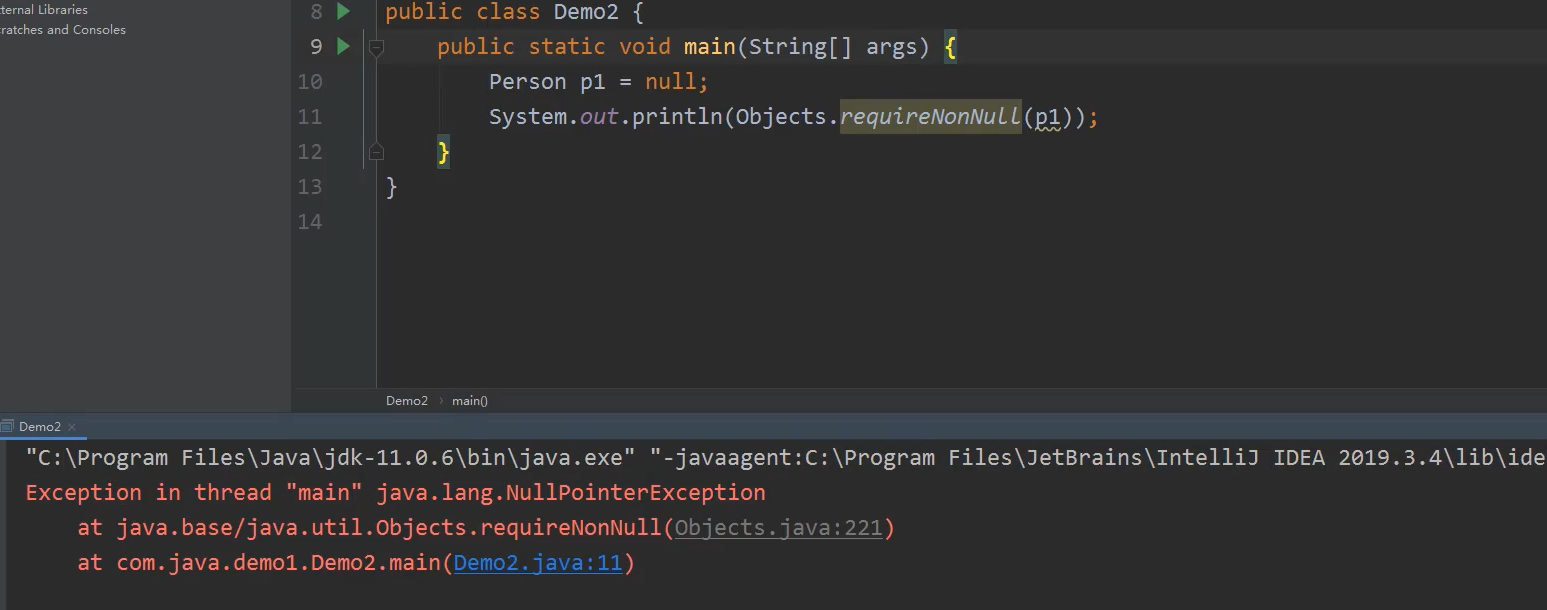Click the underlined p1 argument on line 11

(1047, 117)
